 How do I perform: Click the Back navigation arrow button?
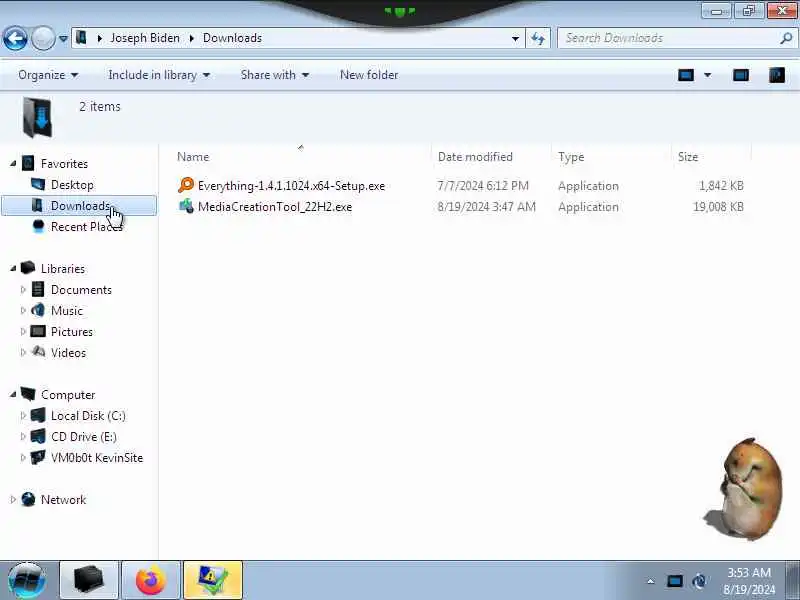15,38
